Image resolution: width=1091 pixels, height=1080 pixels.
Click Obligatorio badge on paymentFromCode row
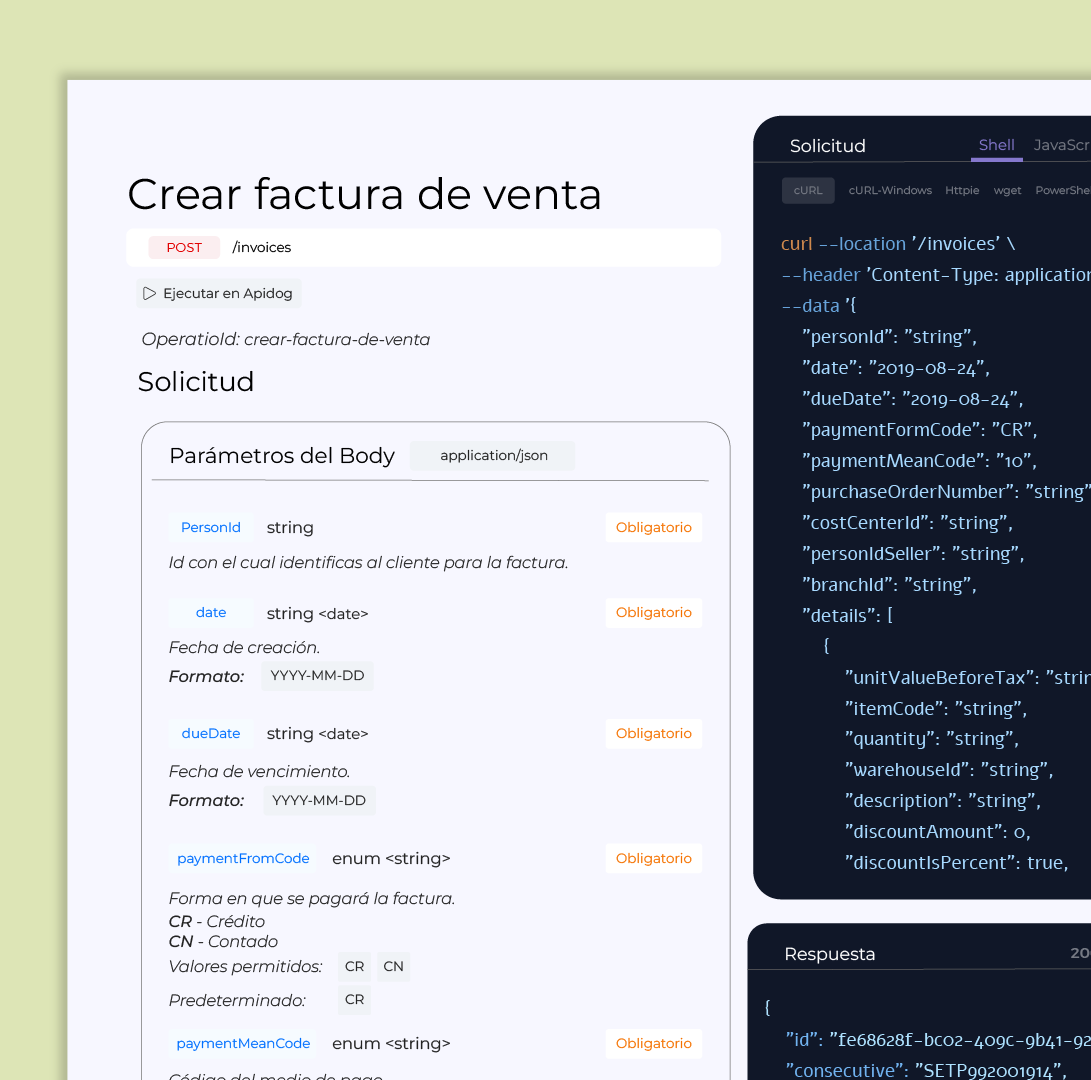pos(653,859)
